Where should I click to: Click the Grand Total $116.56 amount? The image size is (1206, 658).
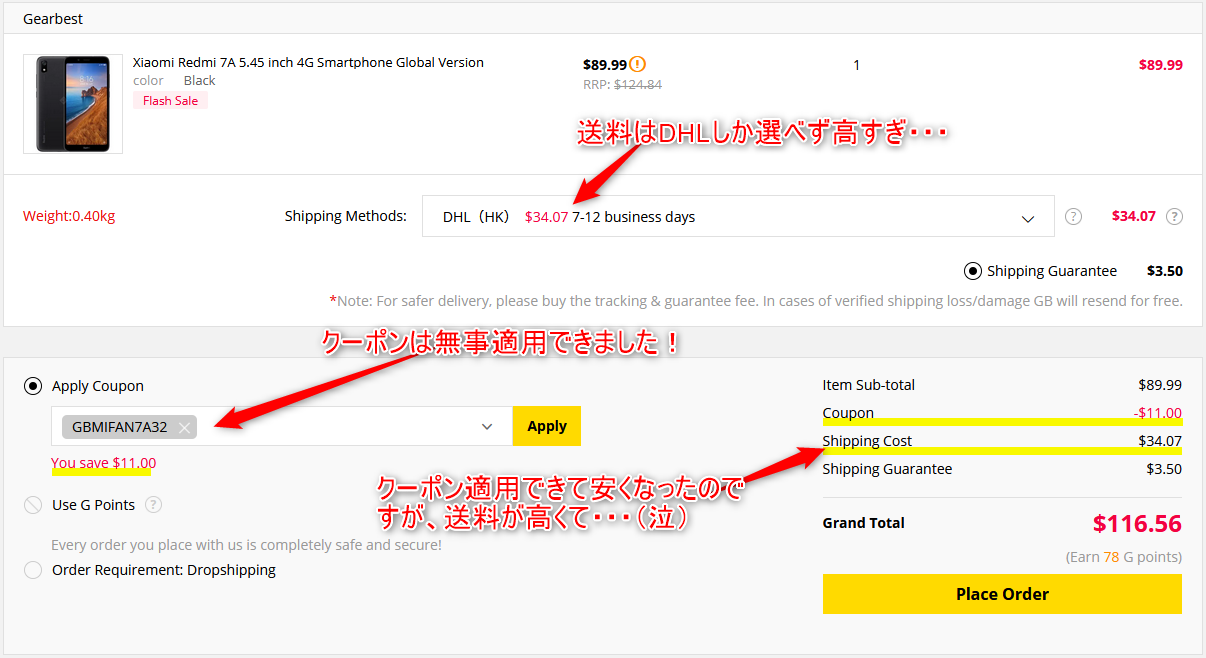[x=1137, y=523]
